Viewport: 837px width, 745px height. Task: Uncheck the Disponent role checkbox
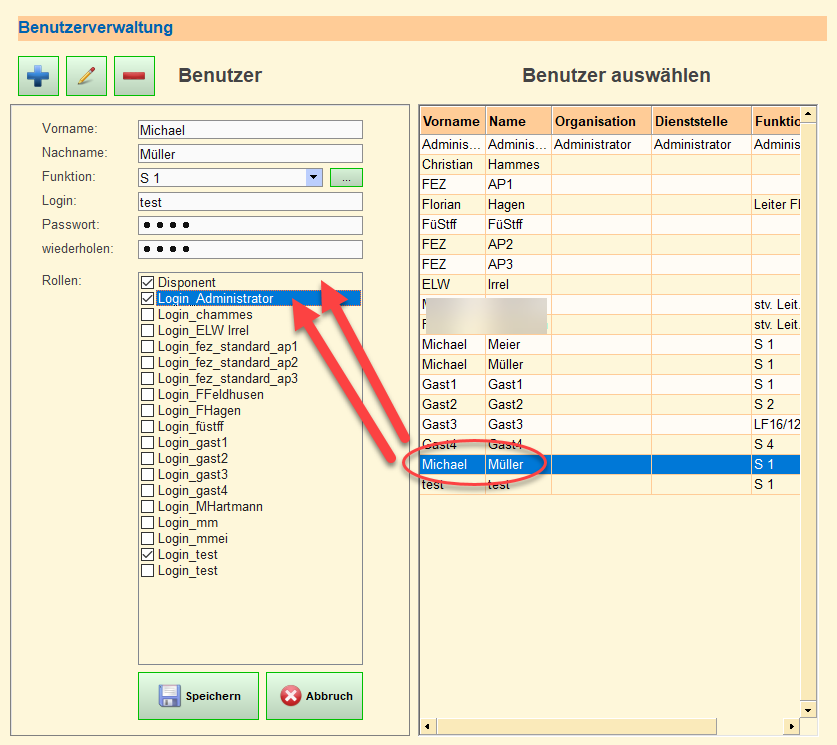tap(148, 283)
